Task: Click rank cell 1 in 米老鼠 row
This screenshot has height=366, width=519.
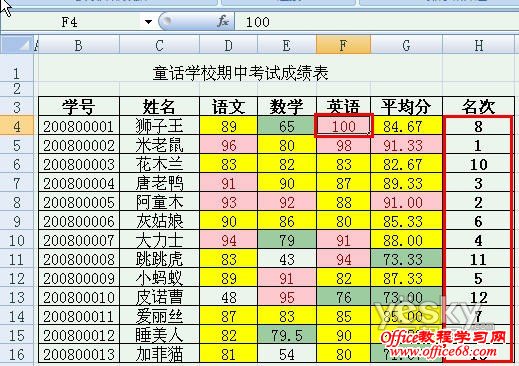Action: [479, 144]
